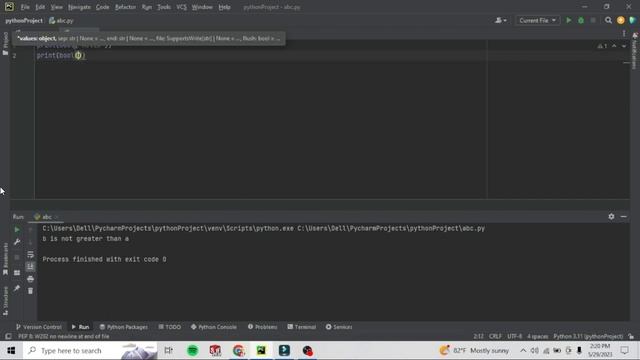The width and height of the screenshot is (640, 360).
Task: Open the Navigate menu
Action: [x=79, y=7]
